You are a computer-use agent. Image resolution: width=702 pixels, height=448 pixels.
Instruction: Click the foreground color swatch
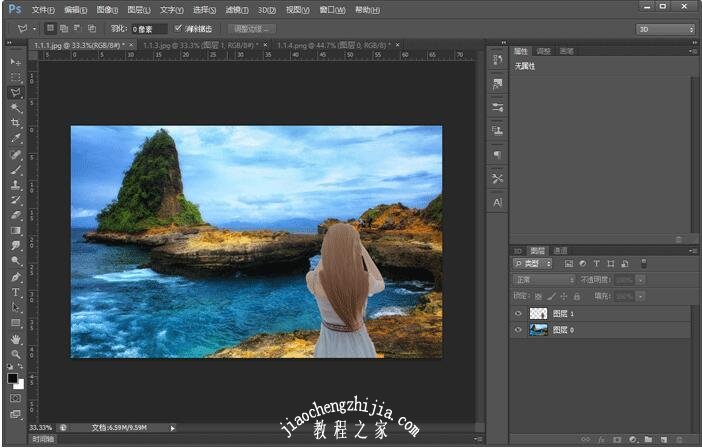tap(13, 378)
